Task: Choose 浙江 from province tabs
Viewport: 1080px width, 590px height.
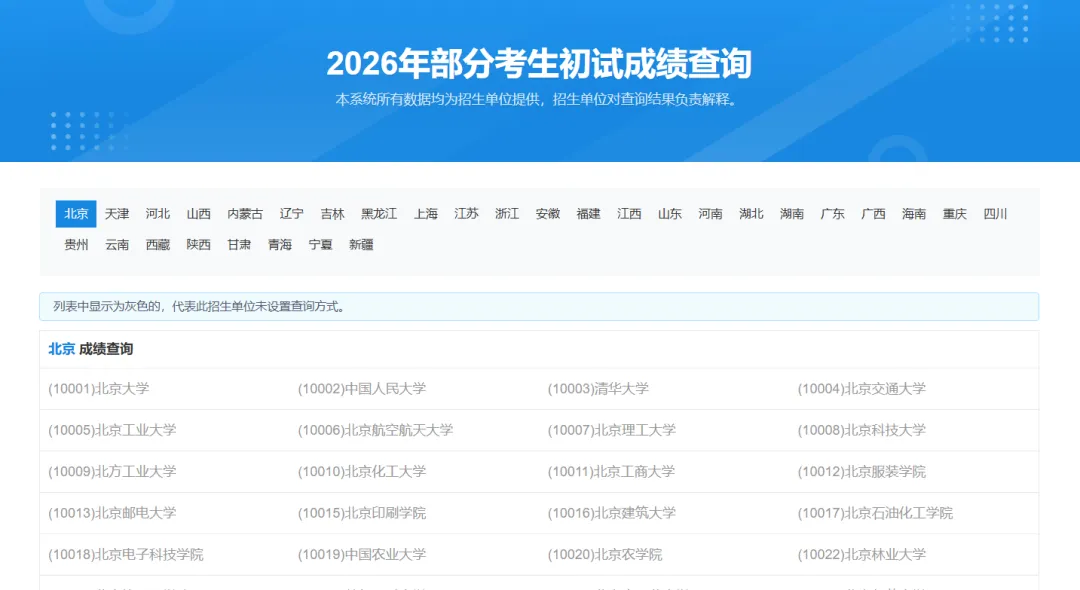Action: coord(507,214)
